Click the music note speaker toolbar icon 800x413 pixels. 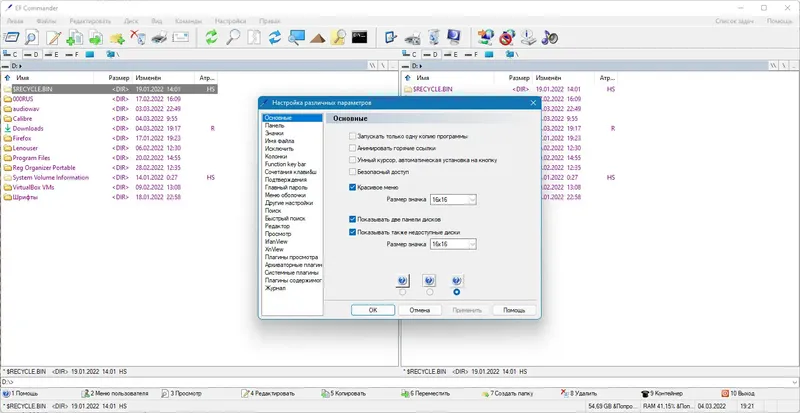point(549,37)
